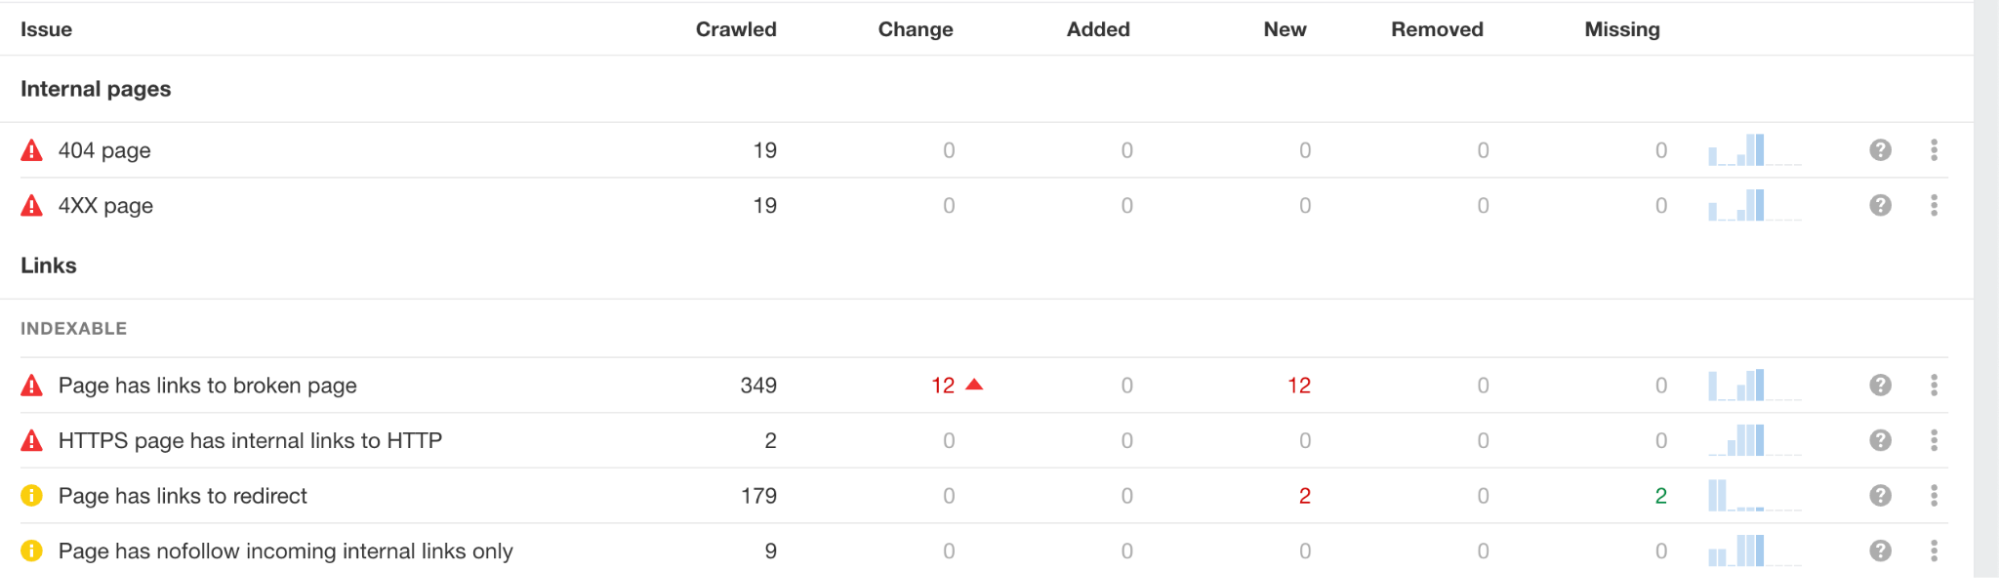
Task: Open the Page has links to broken page issue
Action: click(x=207, y=385)
